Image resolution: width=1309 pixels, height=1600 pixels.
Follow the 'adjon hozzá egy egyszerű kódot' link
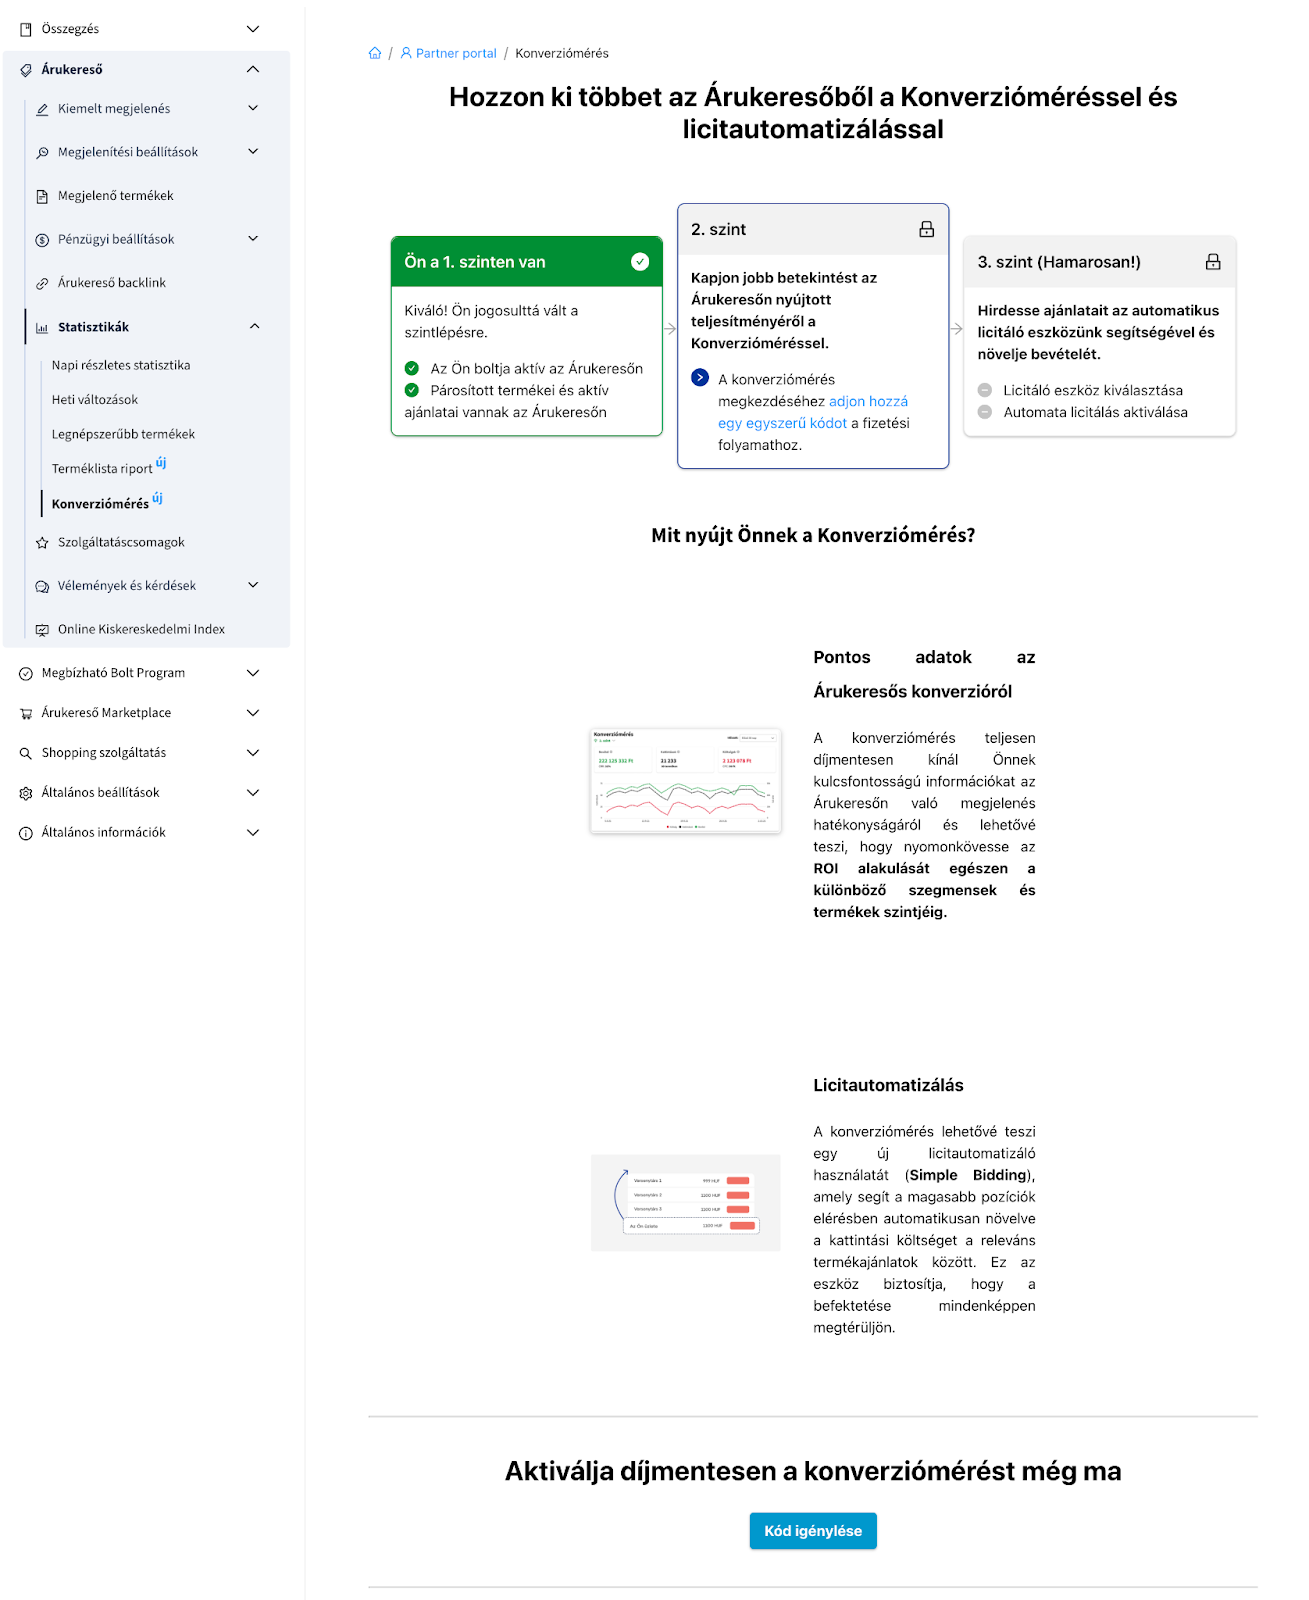[813, 412]
